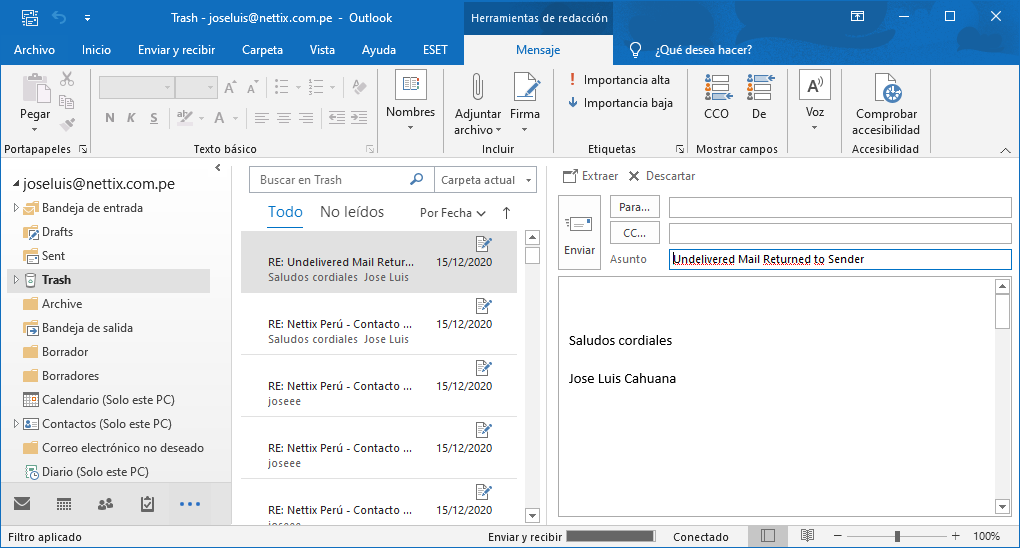Toggle bold N formatting
The image size is (1020, 548).
pos(110,118)
